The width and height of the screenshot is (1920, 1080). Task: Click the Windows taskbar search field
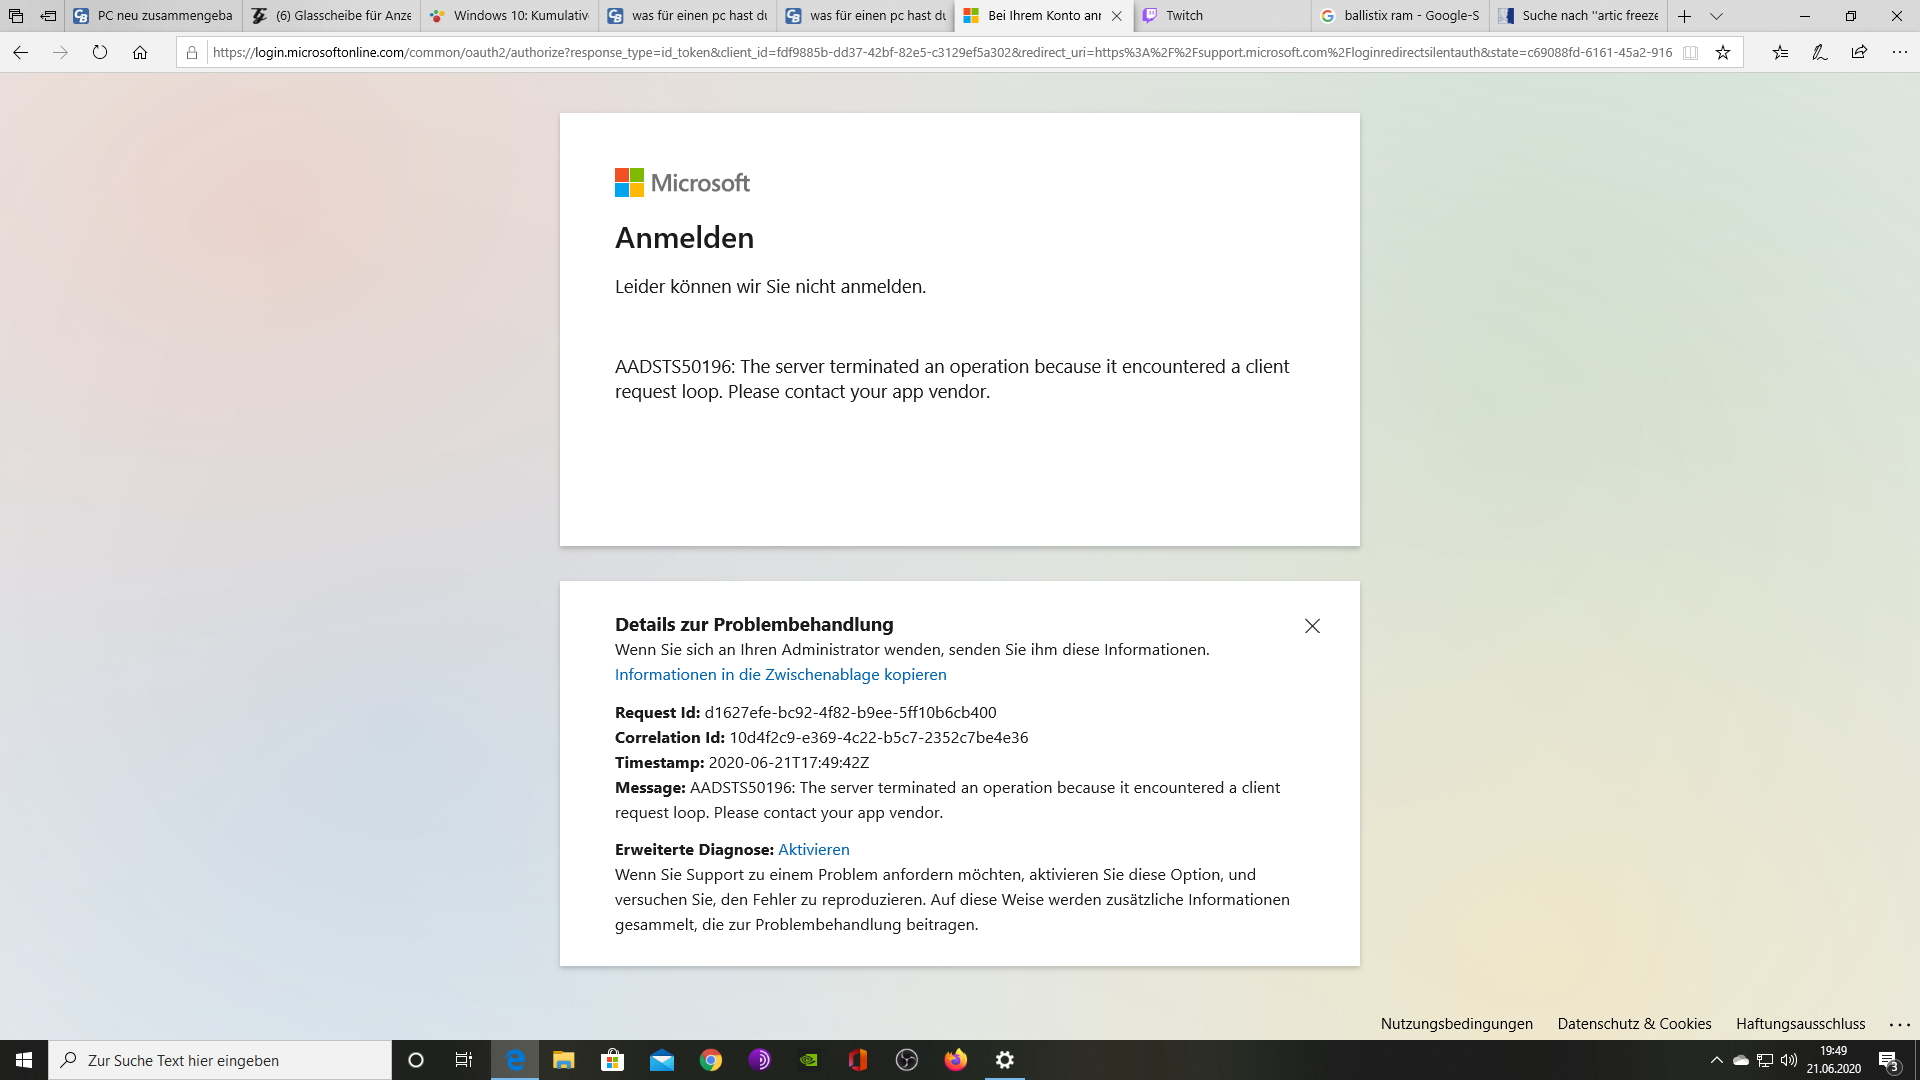coord(220,1060)
